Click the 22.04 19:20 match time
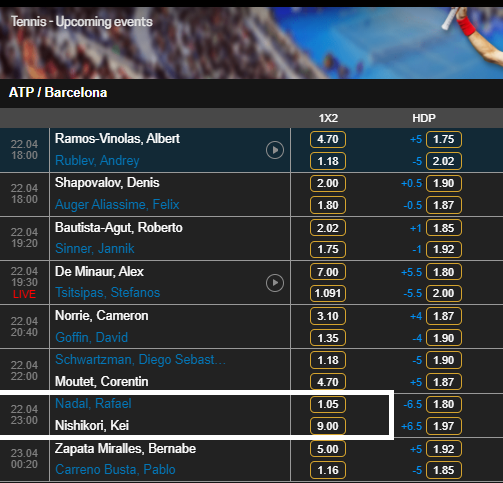The image size is (503, 483). click(24, 238)
